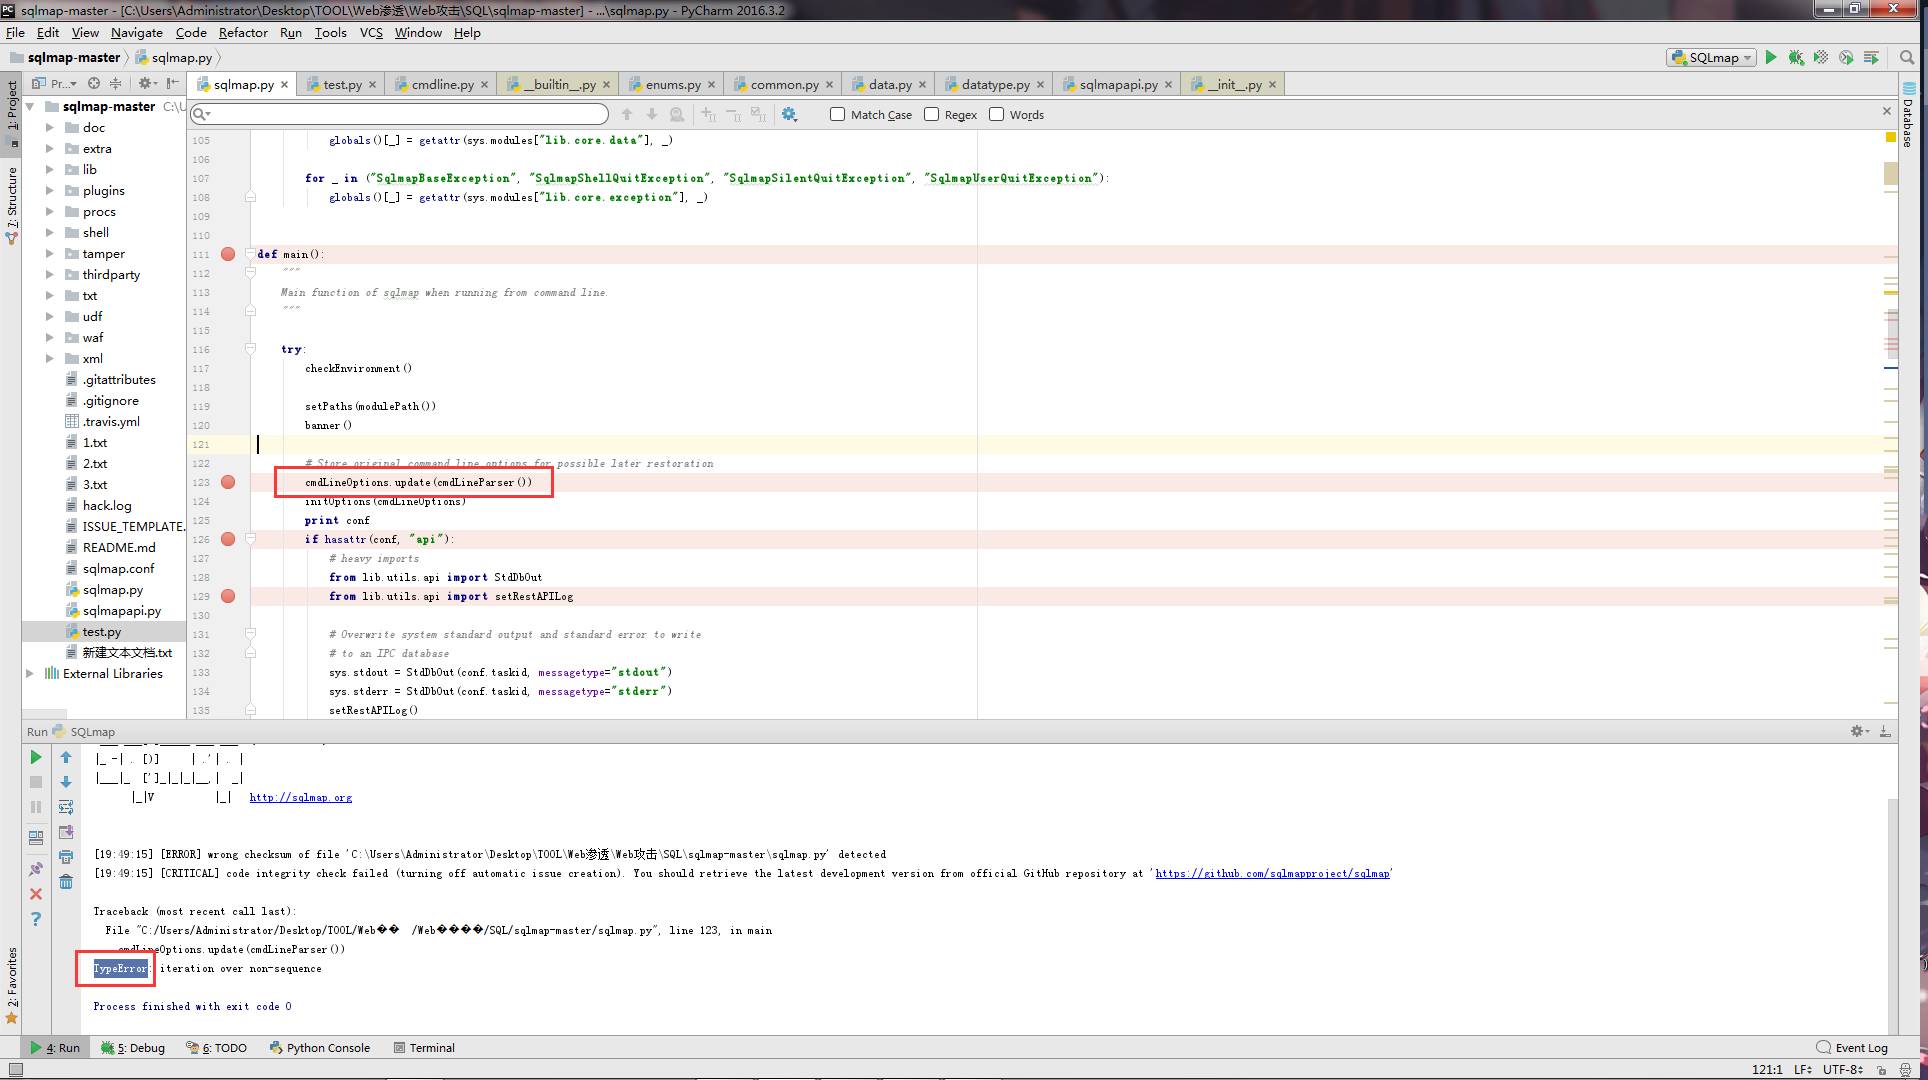Open http://sqlmap.org link in console
The width and height of the screenshot is (1928, 1080).
(300, 797)
